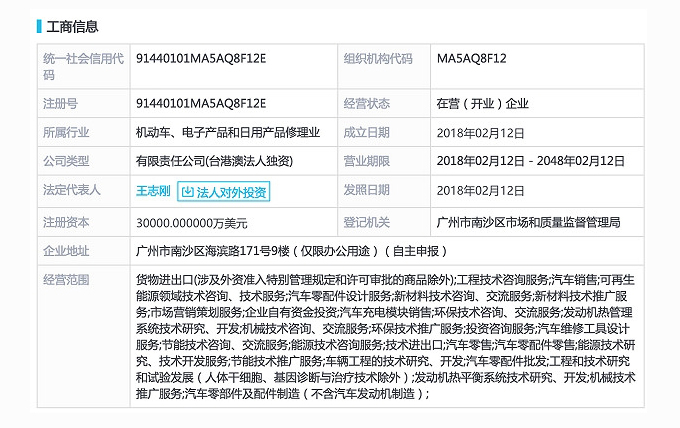Click registration authority 广州市南沙区市场和质量监督管理局
The height and width of the screenshot is (428, 680).
point(528,222)
